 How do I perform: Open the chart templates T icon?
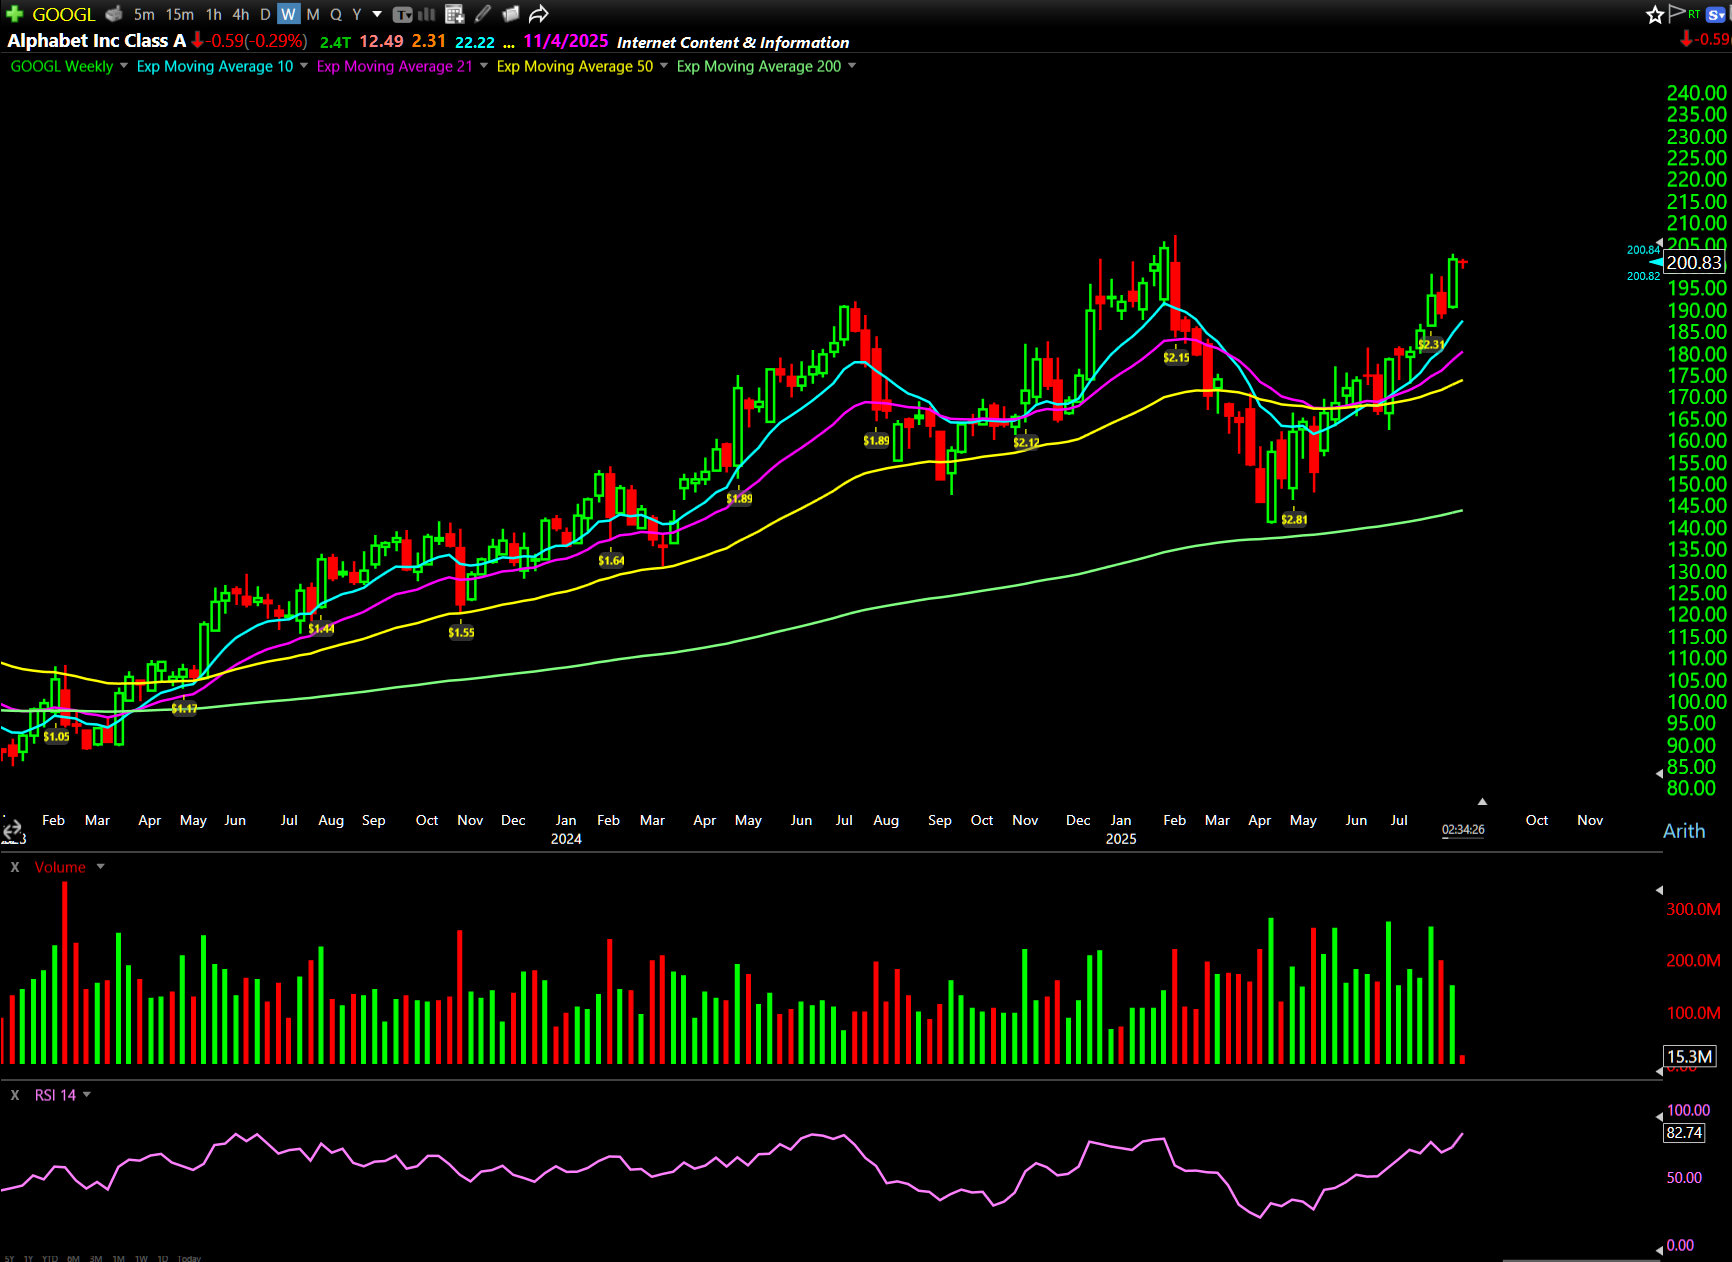coord(402,14)
